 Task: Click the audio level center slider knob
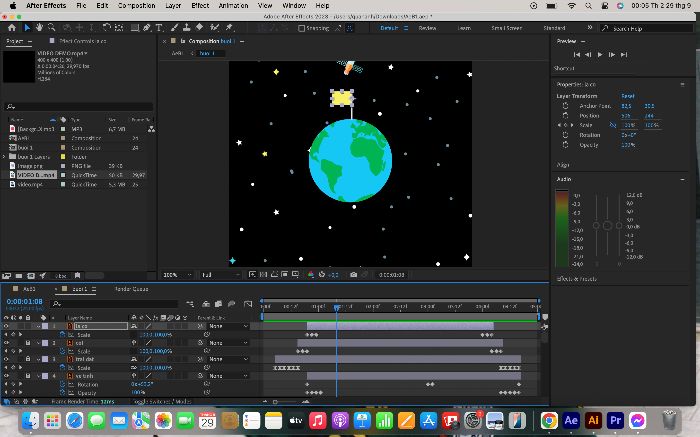point(607,225)
